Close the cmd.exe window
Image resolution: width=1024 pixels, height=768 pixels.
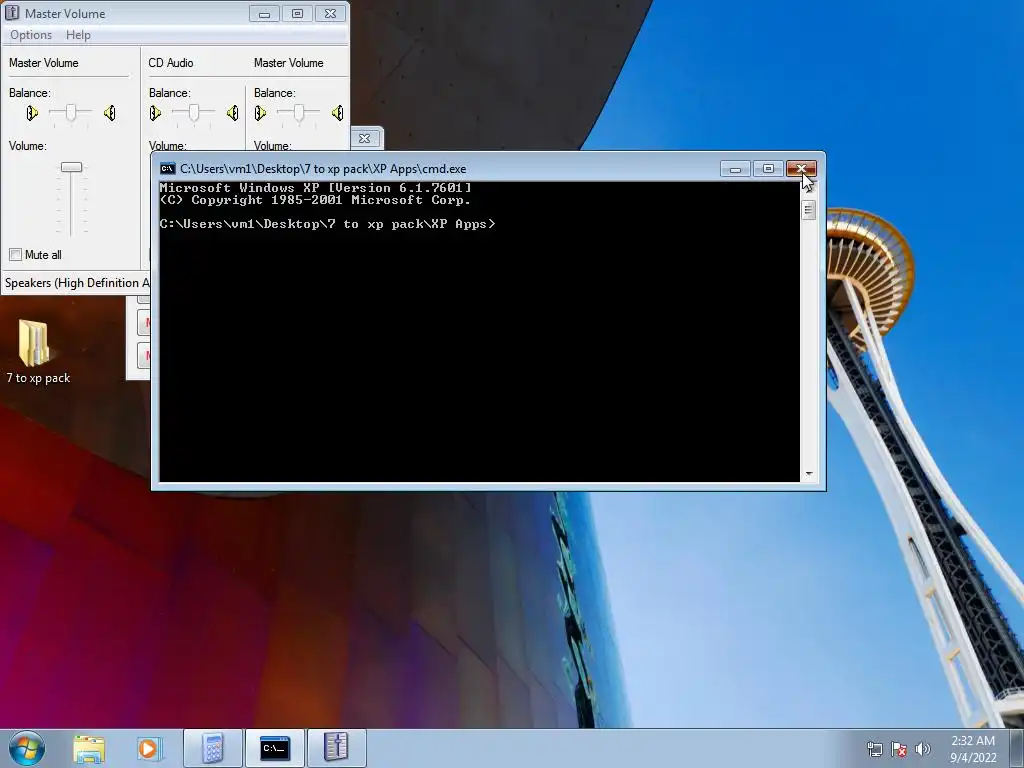(801, 169)
